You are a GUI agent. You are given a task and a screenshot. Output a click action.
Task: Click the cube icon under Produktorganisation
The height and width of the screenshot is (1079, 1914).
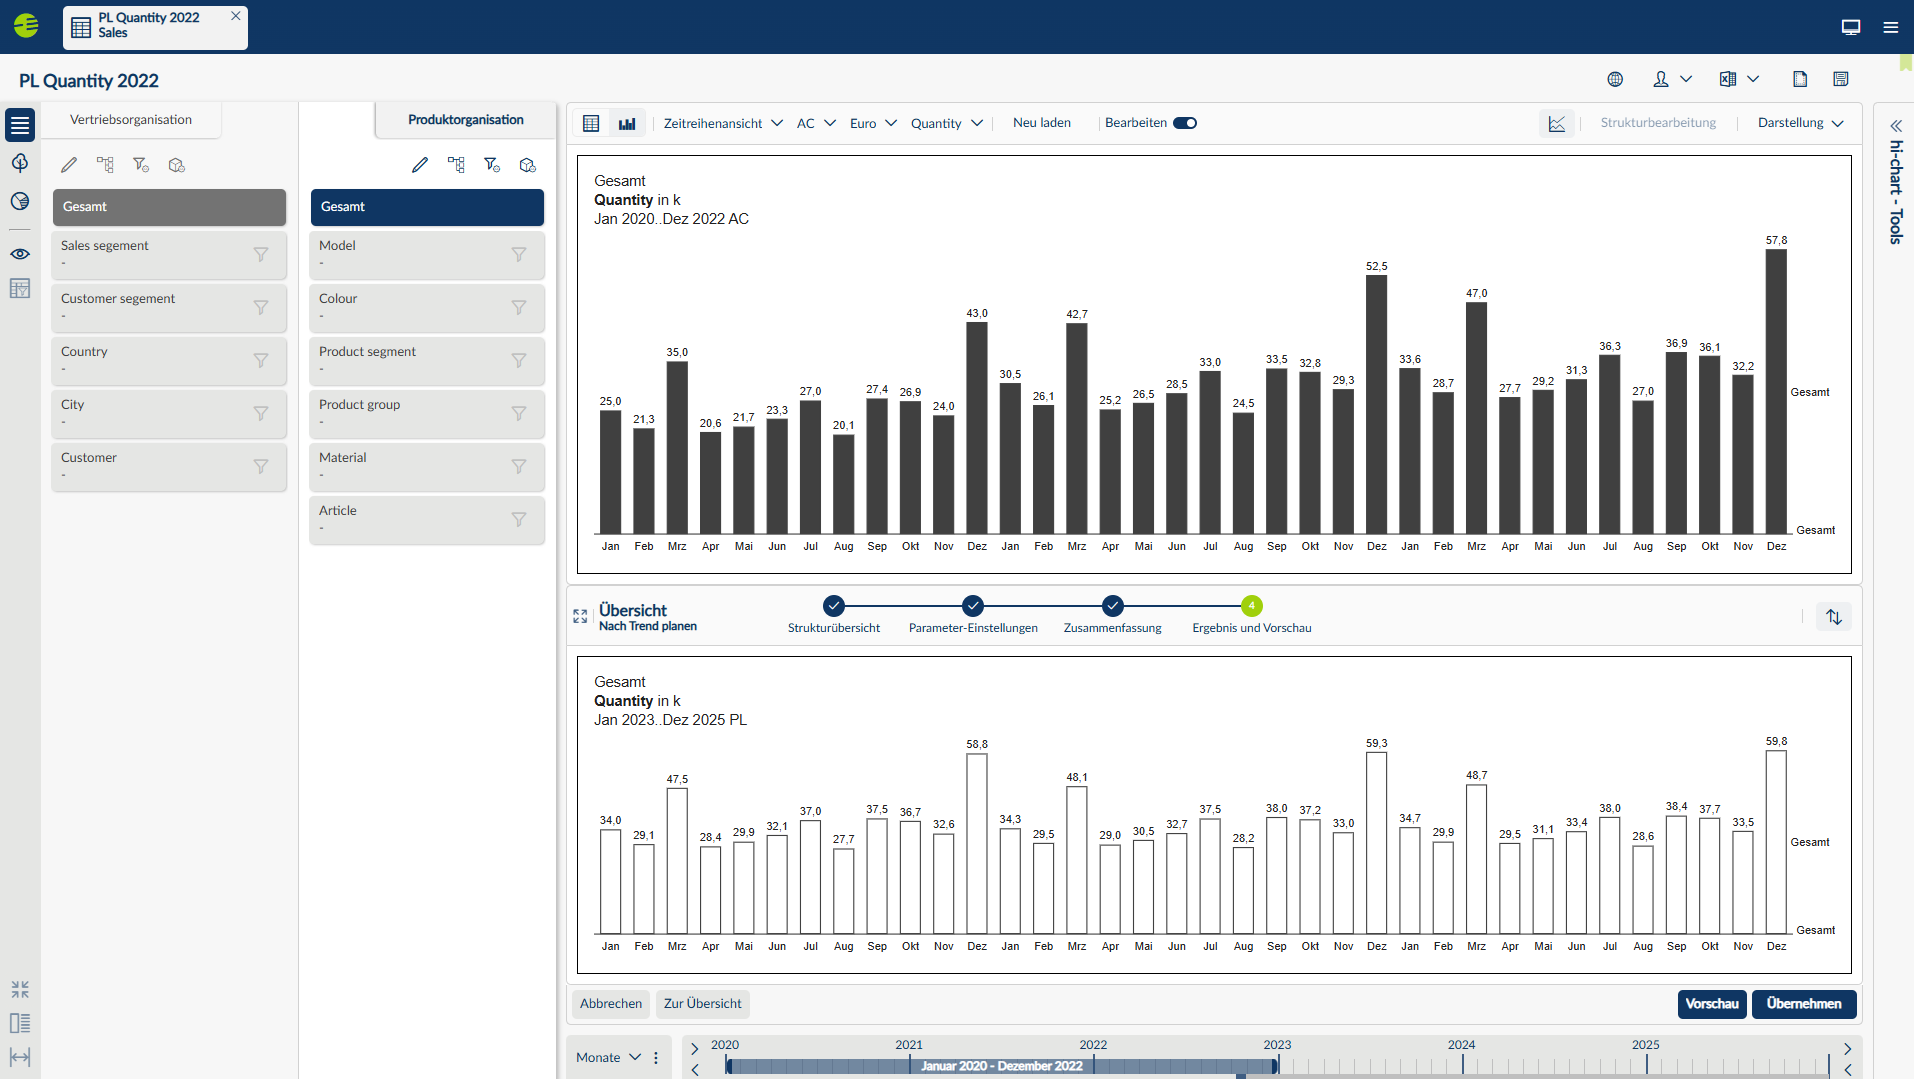(x=528, y=165)
